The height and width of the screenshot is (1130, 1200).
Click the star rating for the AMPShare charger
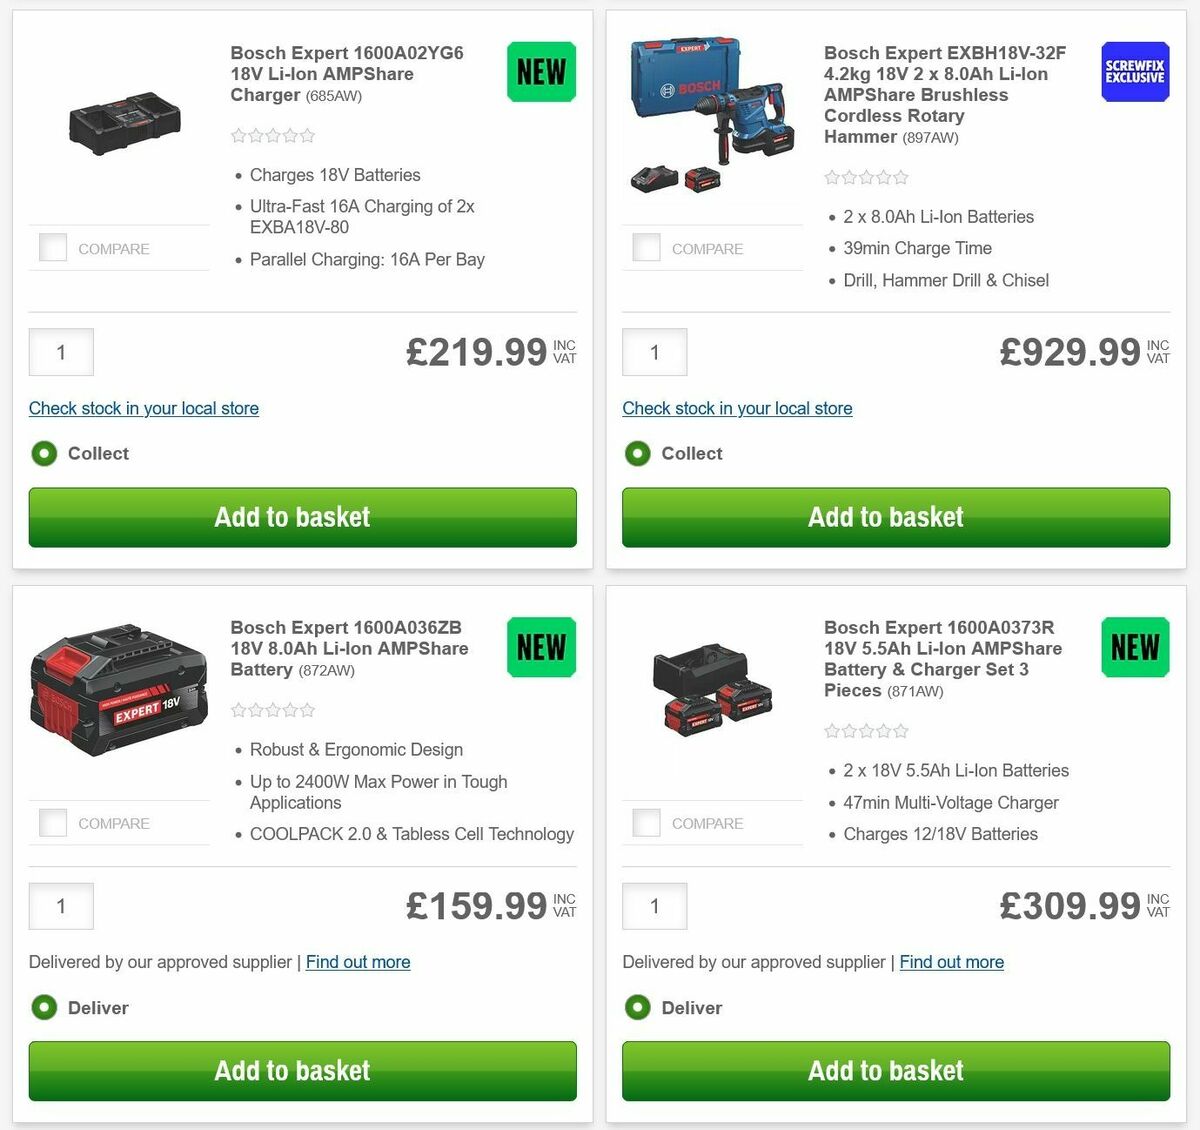click(272, 135)
